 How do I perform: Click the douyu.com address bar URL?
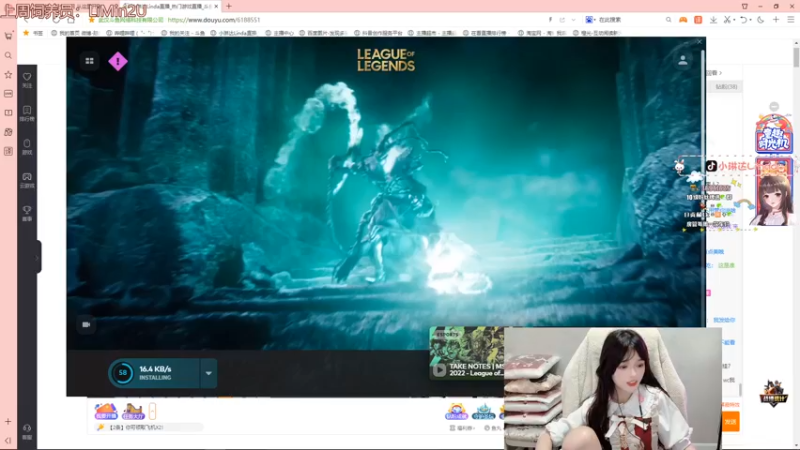tap(214, 20)
